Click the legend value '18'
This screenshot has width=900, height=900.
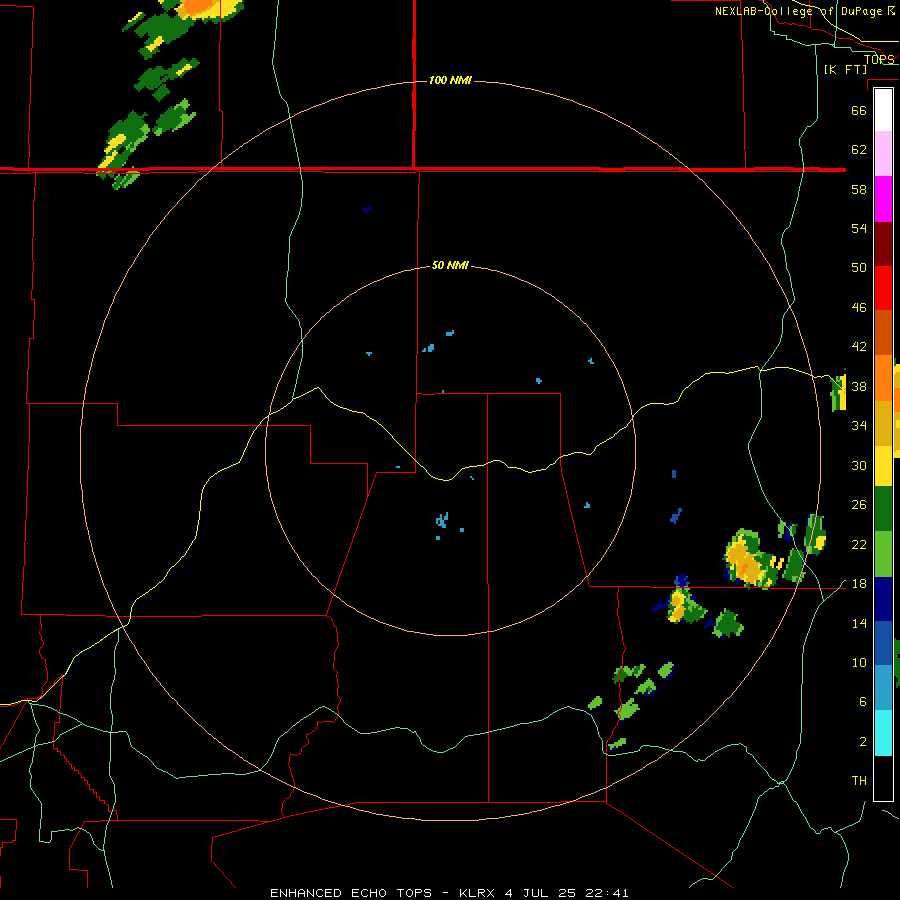point(859,584)
